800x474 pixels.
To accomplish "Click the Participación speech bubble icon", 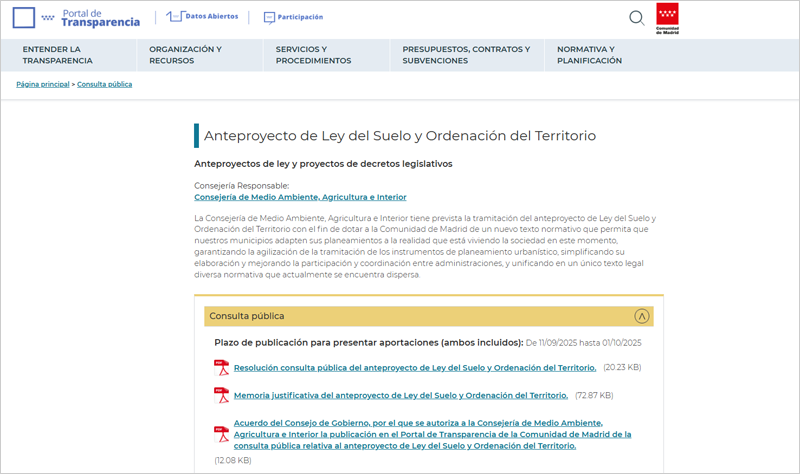I will [x=270, y=17].
